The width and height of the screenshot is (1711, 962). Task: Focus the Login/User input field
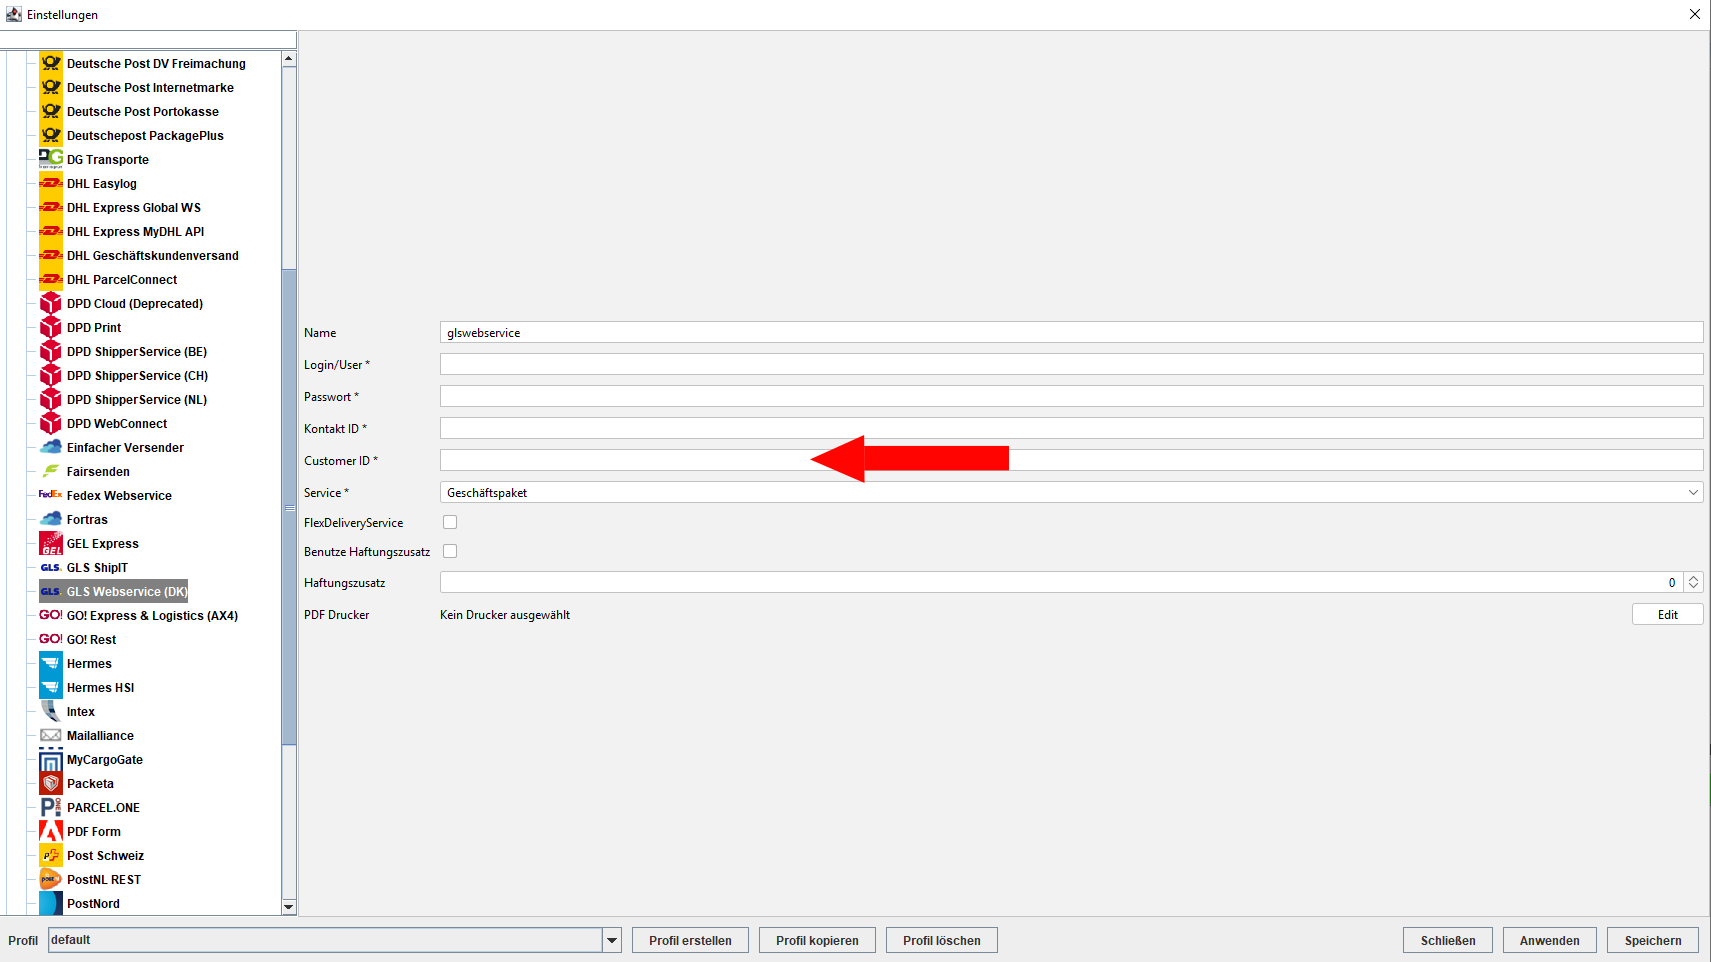1071,364
